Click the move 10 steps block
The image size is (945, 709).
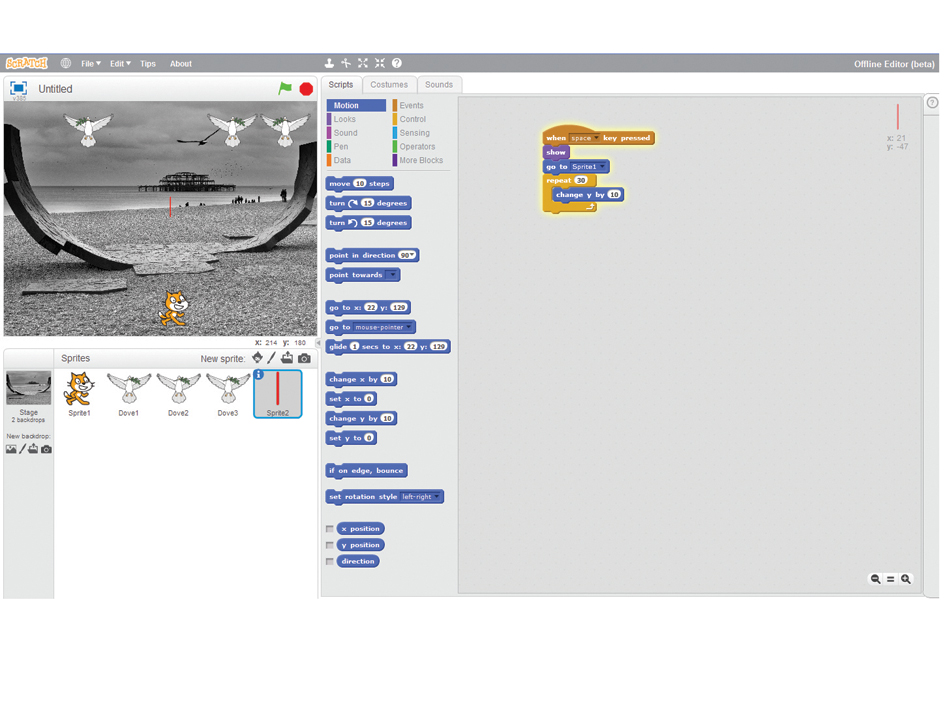[360, 183]
